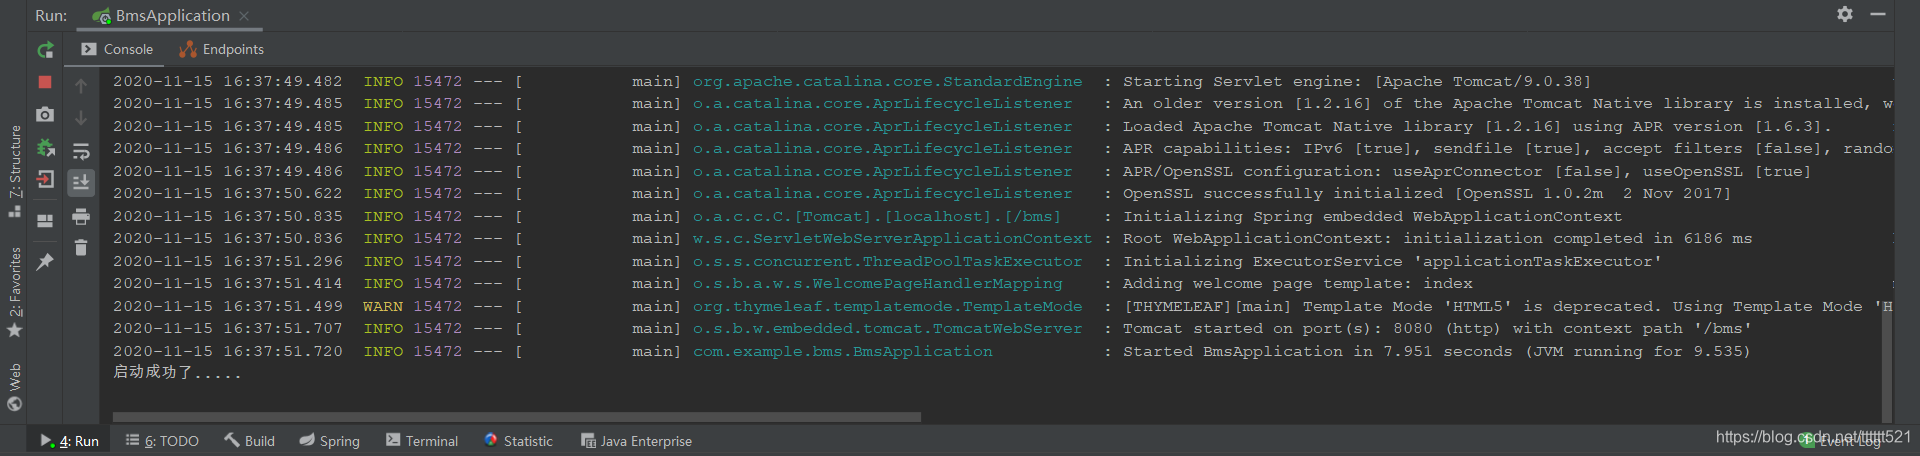Screen dimensions: 1920x456
Task: Click timestamp 2020-11-15 16:37:49.482
Action: point(227,82)
